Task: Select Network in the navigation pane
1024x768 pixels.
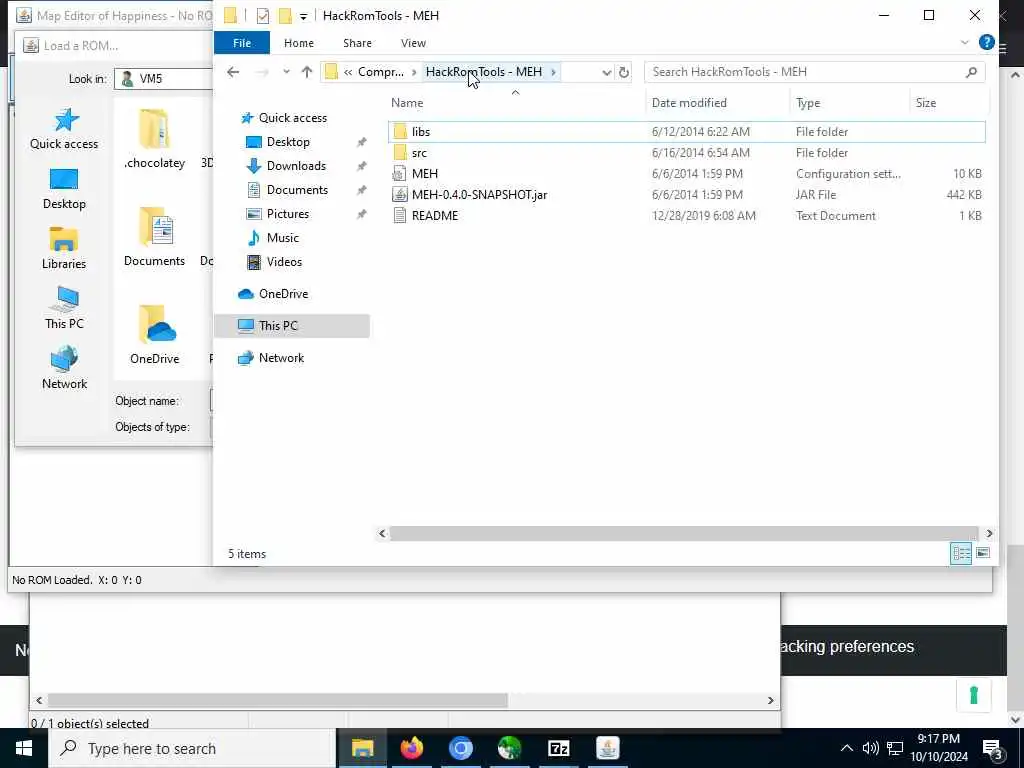Action: (281, 358)
